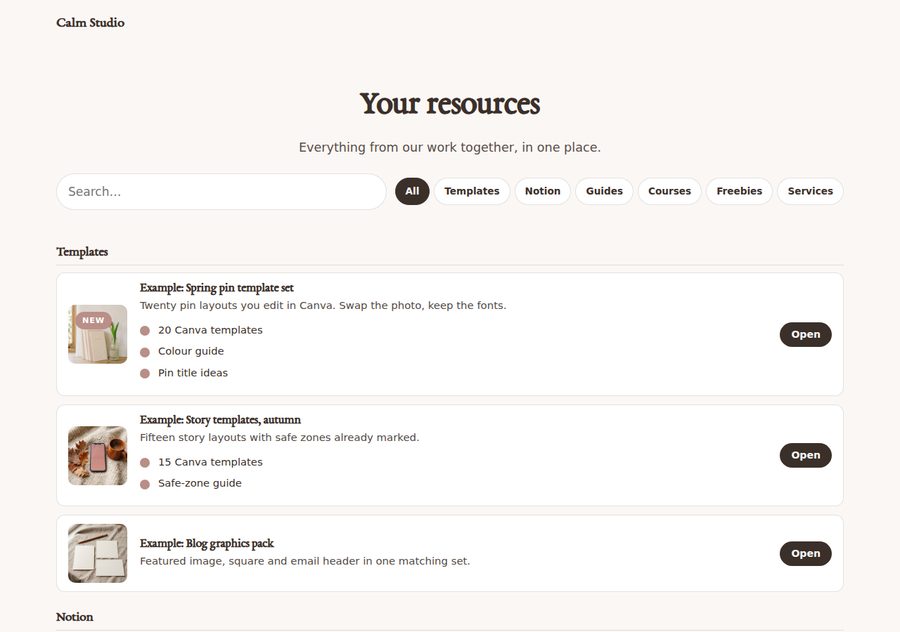Click the 'Pin title ideas' list item

184,373
